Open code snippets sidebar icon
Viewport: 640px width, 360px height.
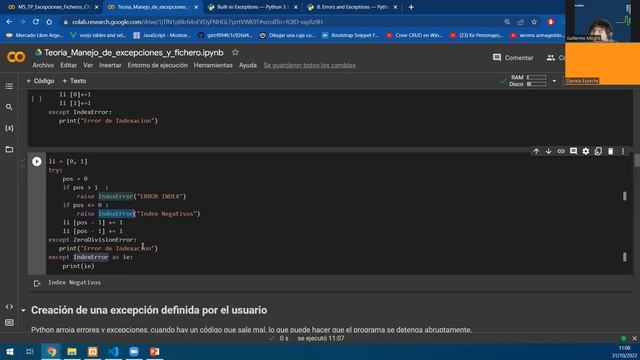pos(9,307)
